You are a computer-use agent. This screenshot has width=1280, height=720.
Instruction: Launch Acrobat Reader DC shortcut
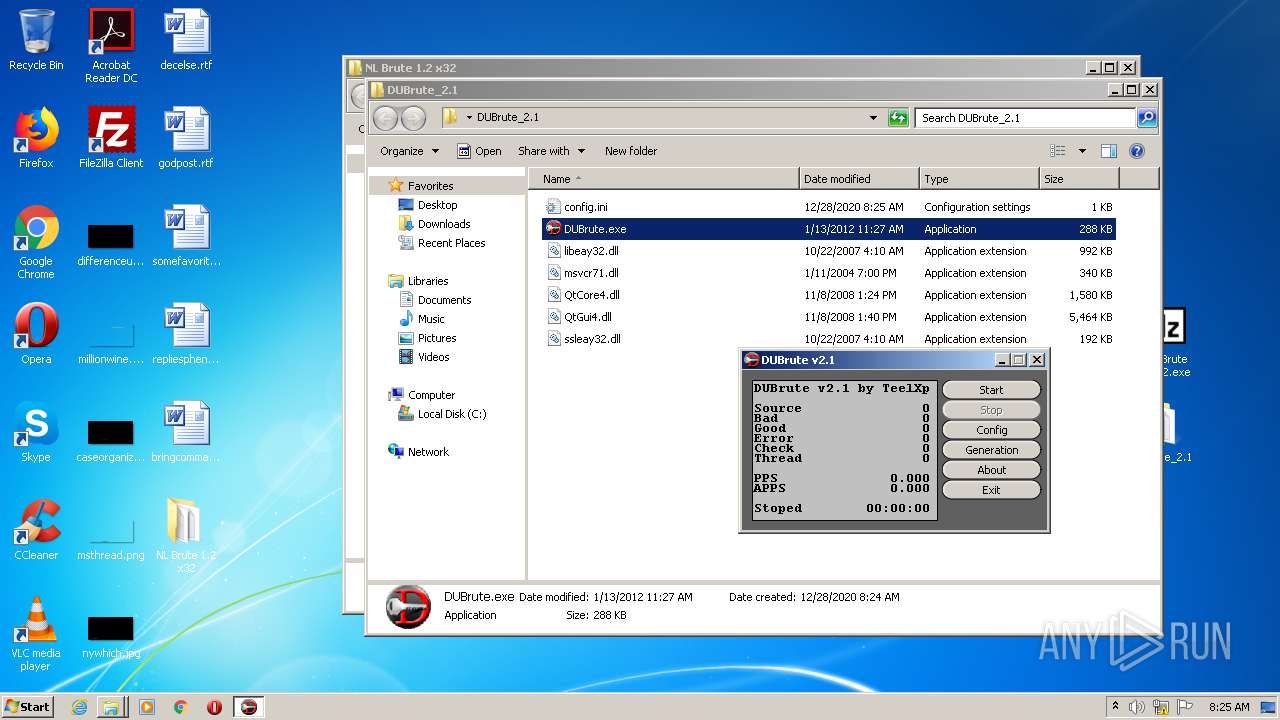coord(111,46)
